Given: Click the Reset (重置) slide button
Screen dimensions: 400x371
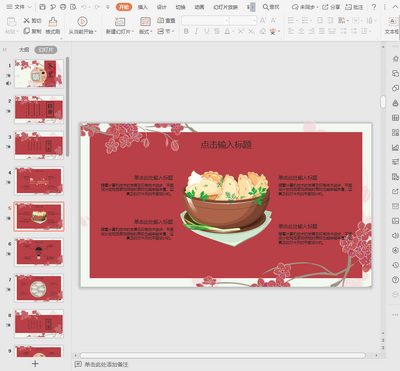Looking at the screenshot, I should 166,21.
